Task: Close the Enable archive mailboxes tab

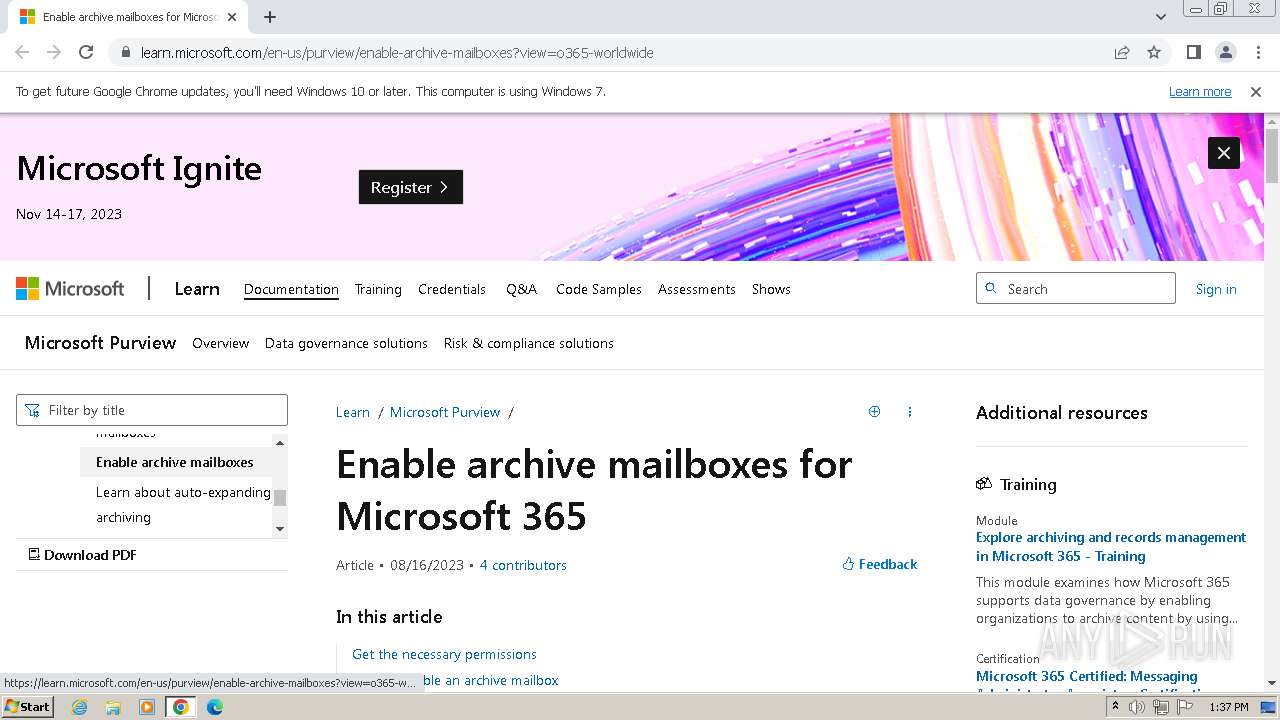Action: click(232, 17)
